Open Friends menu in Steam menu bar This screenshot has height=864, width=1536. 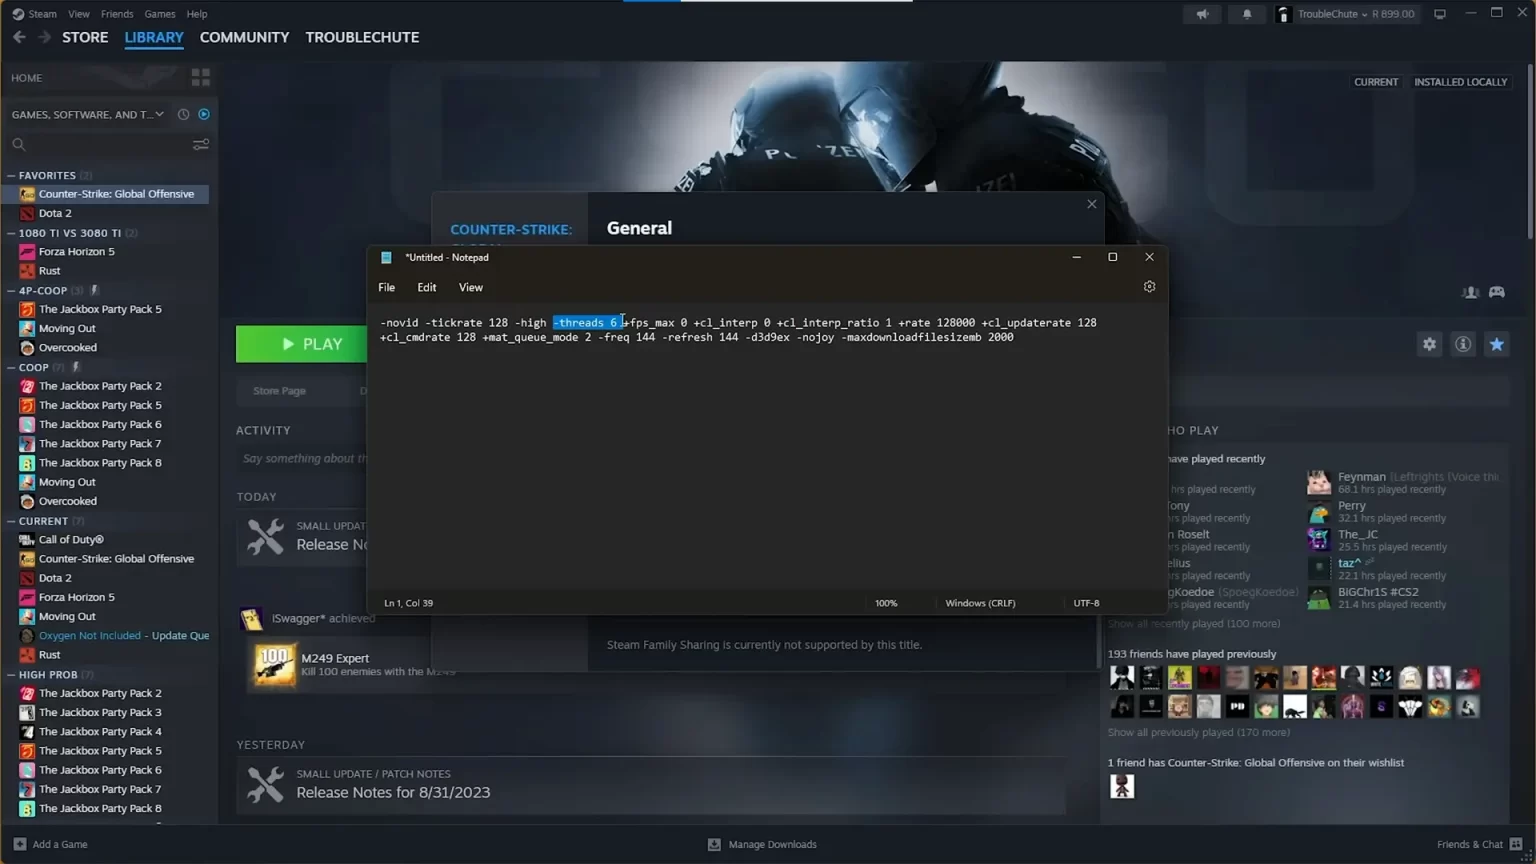pos(117,14)
